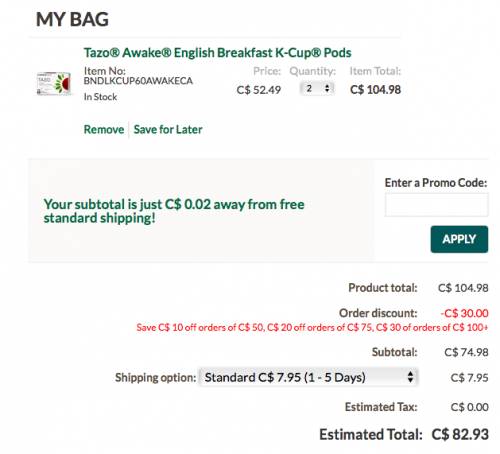Image resolution: width=500 pixels, height=454 pixels.
Task: Click the Tazo tea product thumbnail image
Action: (x=54, y=83)
